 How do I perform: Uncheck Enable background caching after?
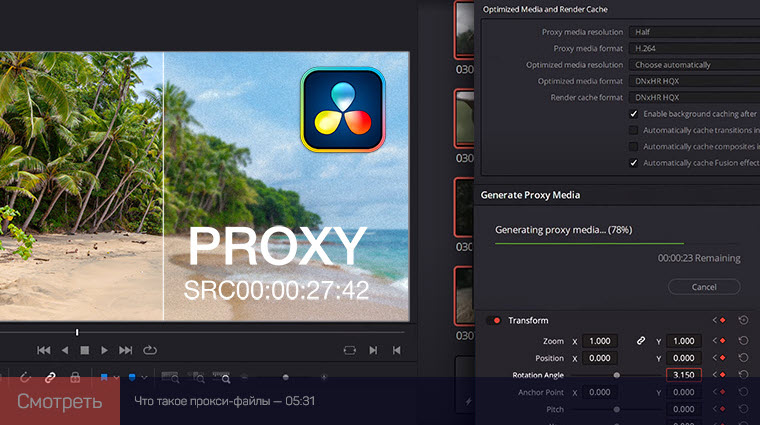click(633, 114)
